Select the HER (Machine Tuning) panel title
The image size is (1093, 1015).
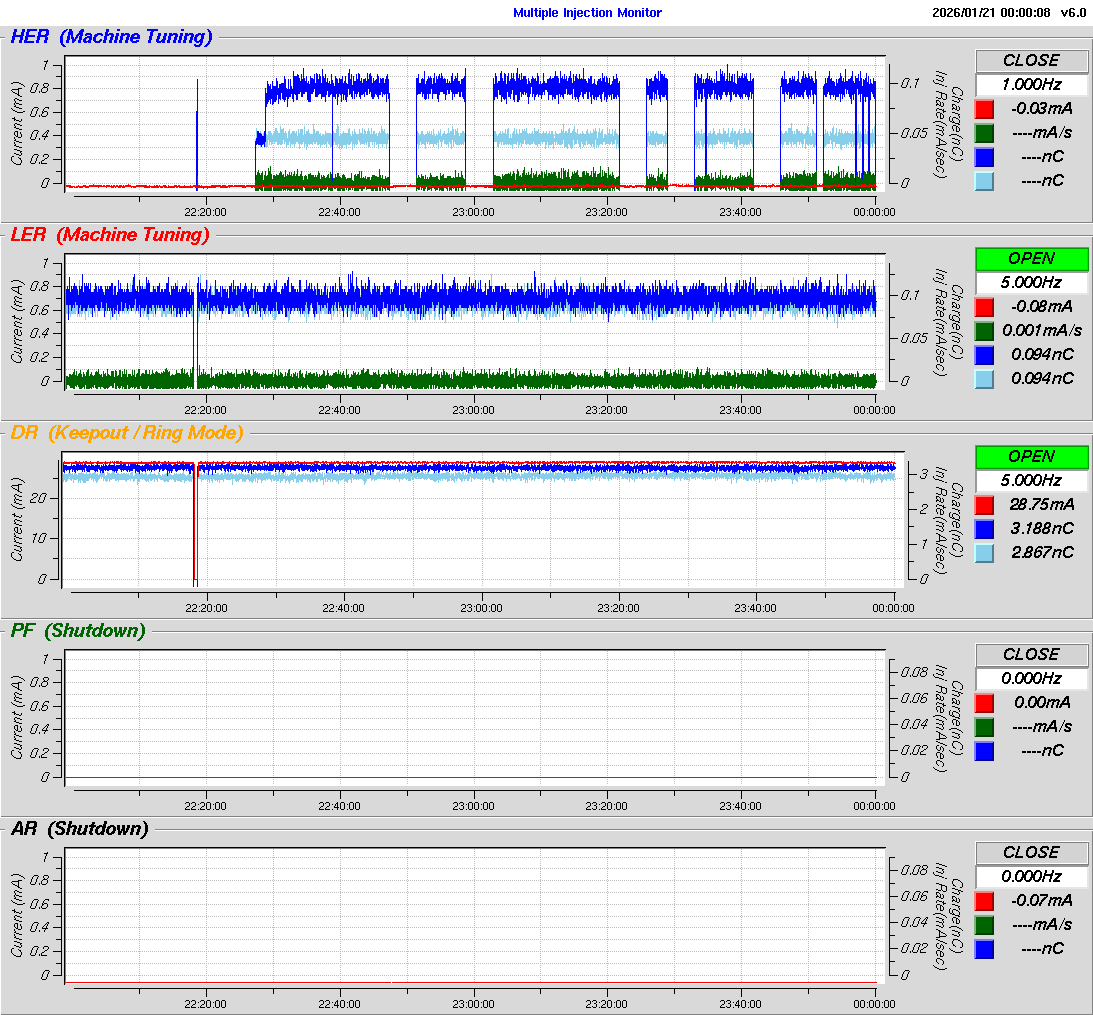pos(111,38)
